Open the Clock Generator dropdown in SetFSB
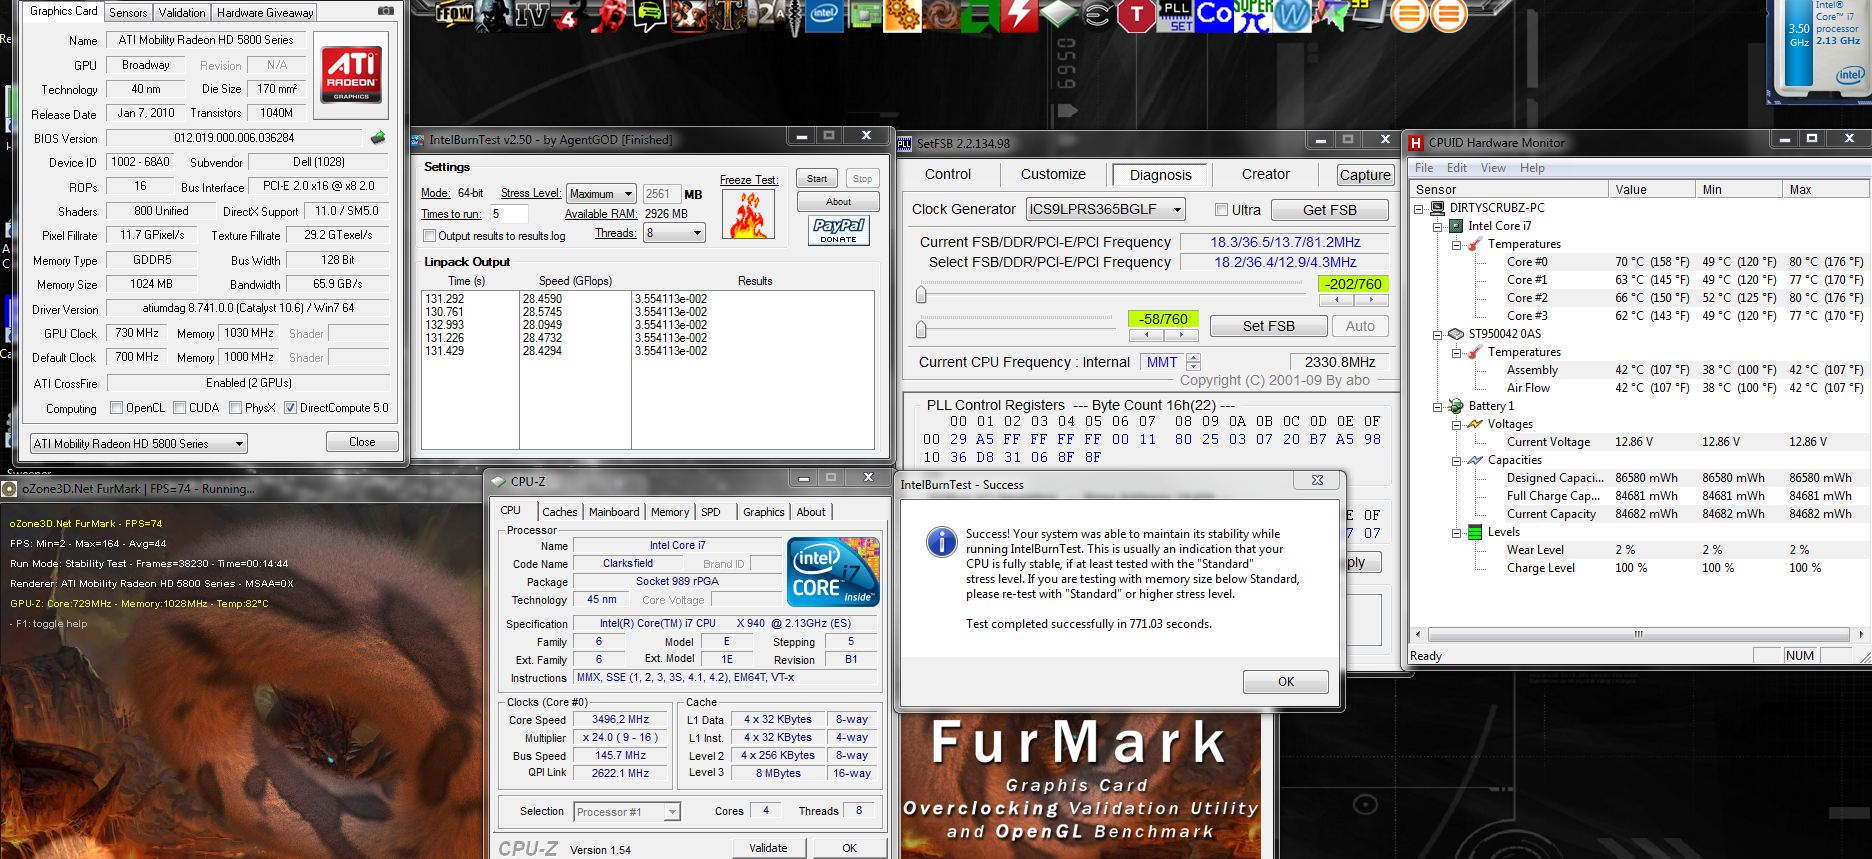 (1106, 210)
